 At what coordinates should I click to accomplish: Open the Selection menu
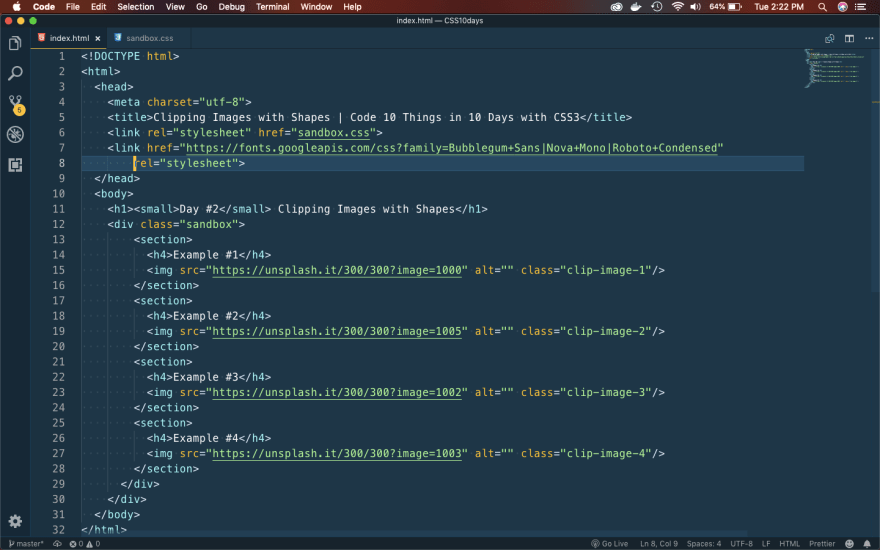[x=136, y=7]
